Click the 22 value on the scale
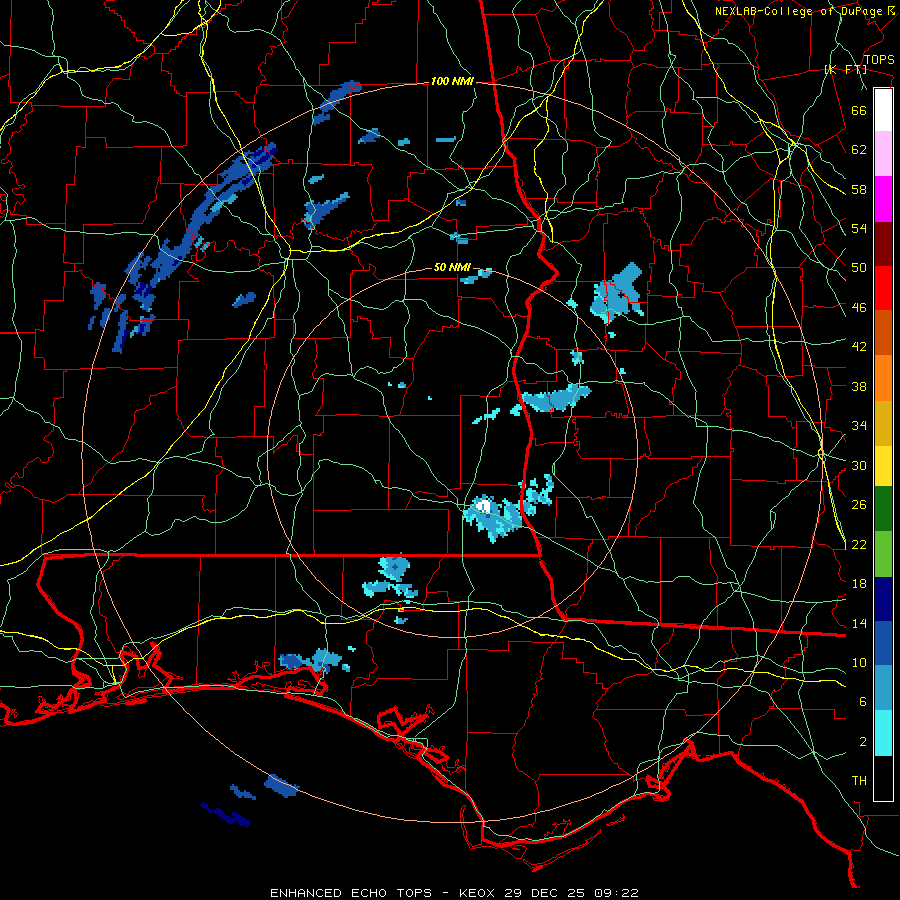Screen dimensions: 900x900 tap(859, 545)
